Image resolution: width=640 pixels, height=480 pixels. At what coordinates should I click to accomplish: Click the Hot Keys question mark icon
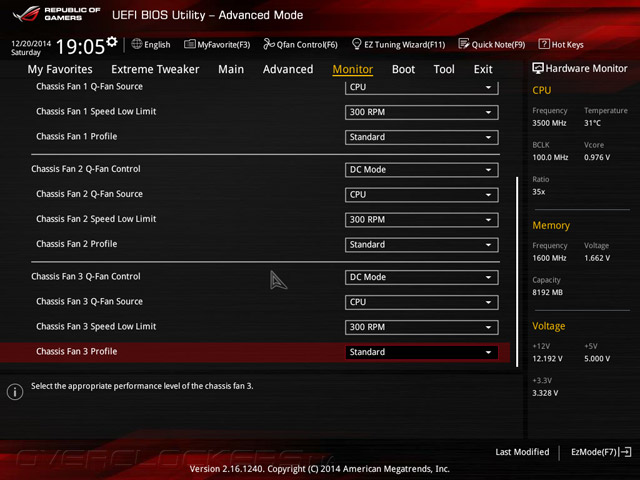(x=544, y=44)
